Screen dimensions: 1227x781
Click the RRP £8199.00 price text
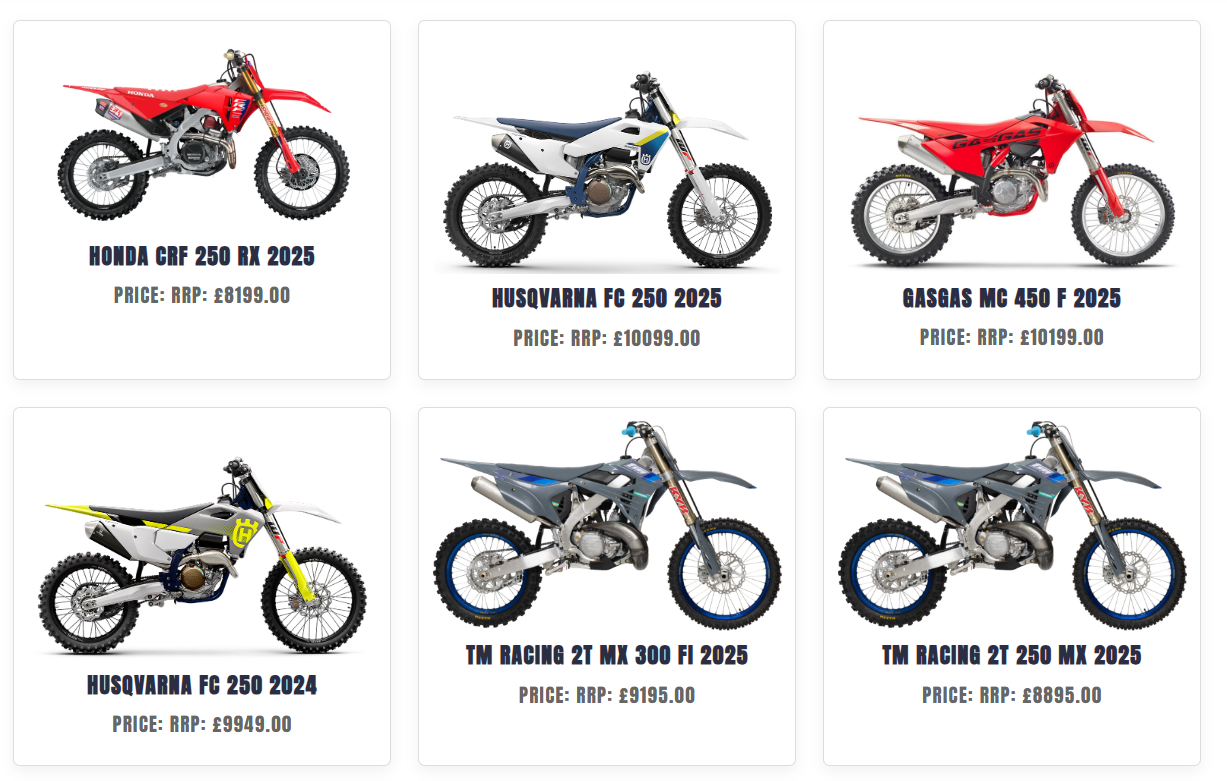[202, 295]
